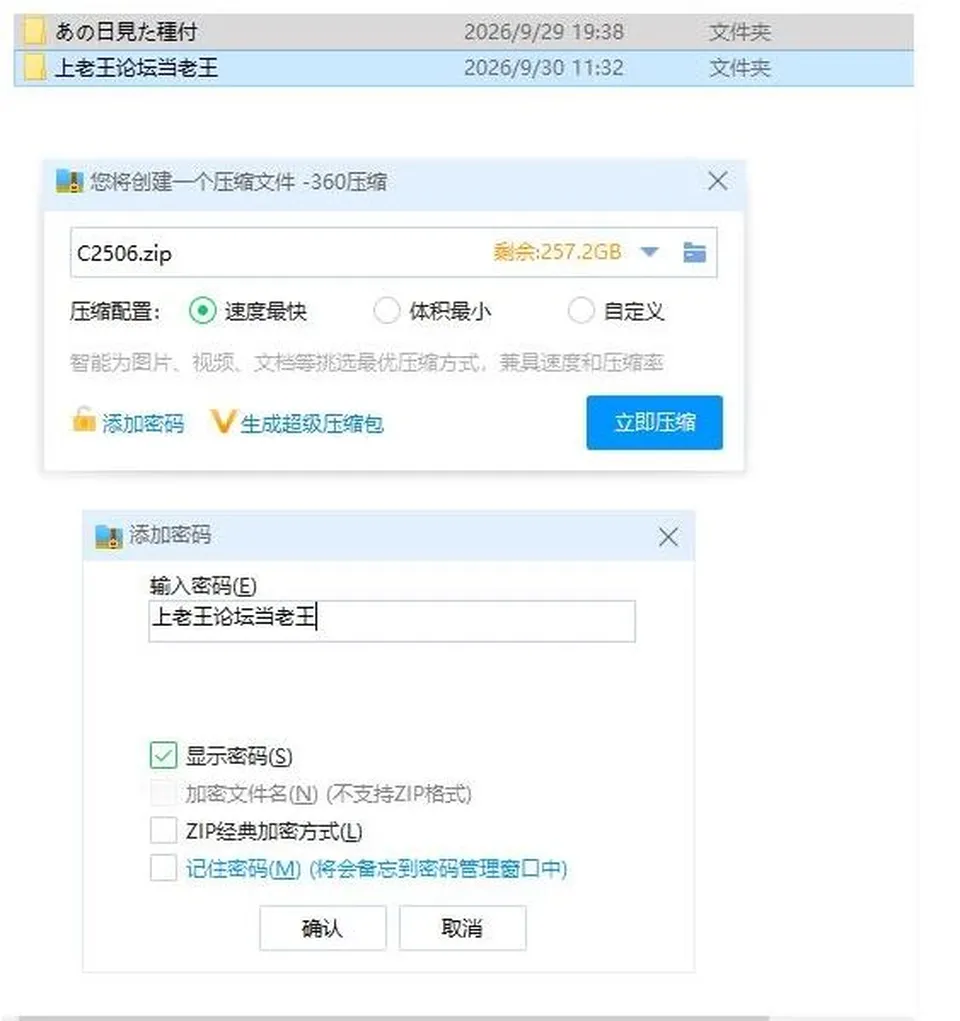The height and width of the screenshot is (1021, 960).
Task: Click the lock icon beside 添加密码
Action: [x=83, y=420]
